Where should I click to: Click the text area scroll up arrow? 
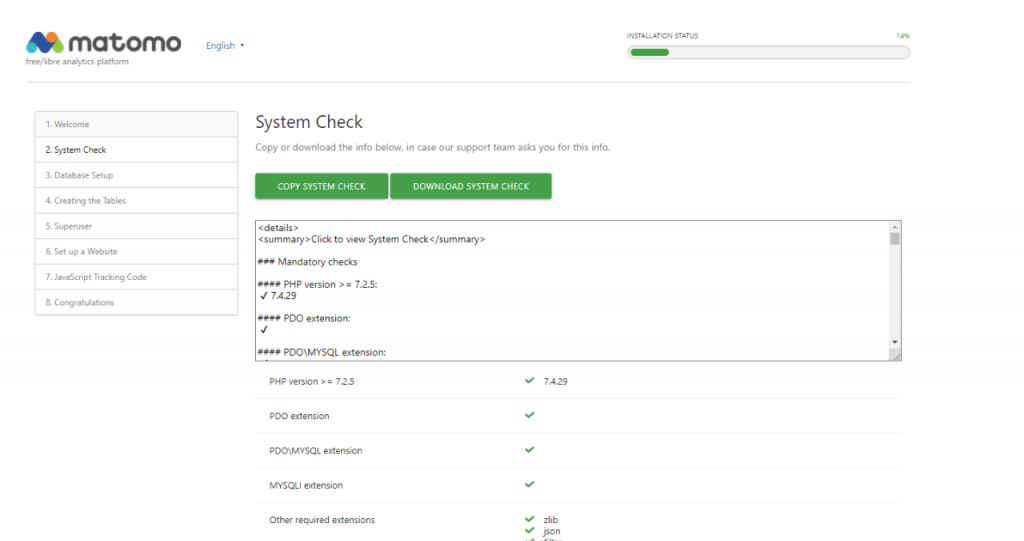click(895, 227)
